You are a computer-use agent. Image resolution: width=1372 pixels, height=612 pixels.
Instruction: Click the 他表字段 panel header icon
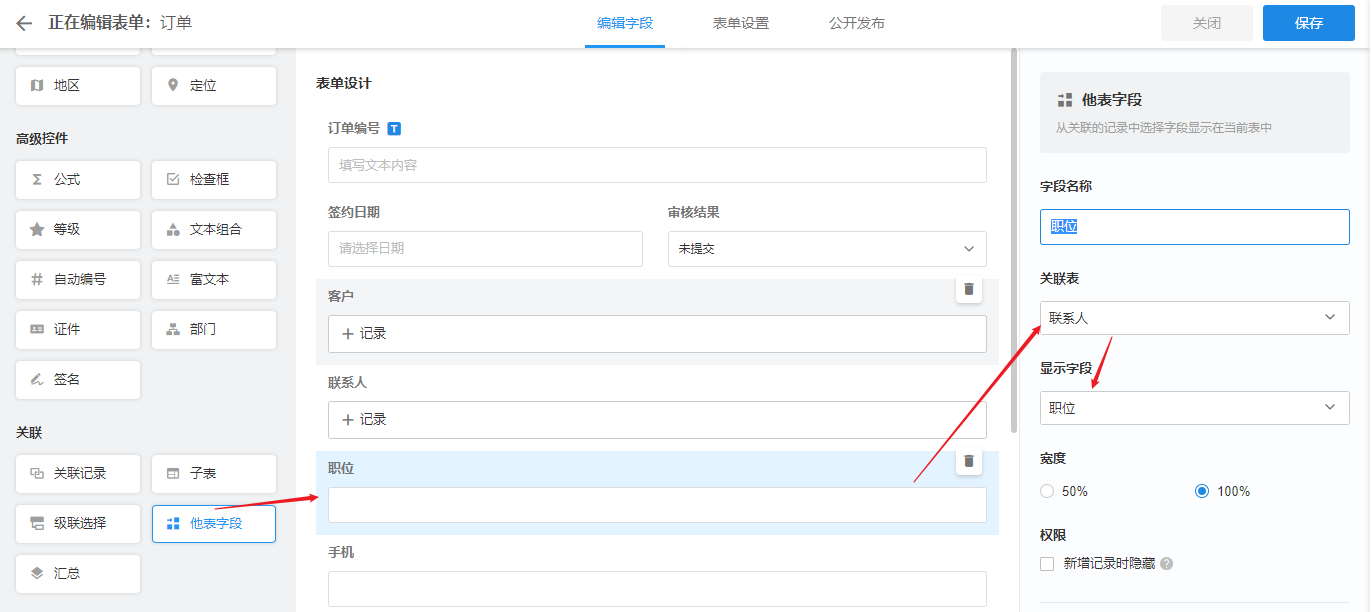(1065, 100)
